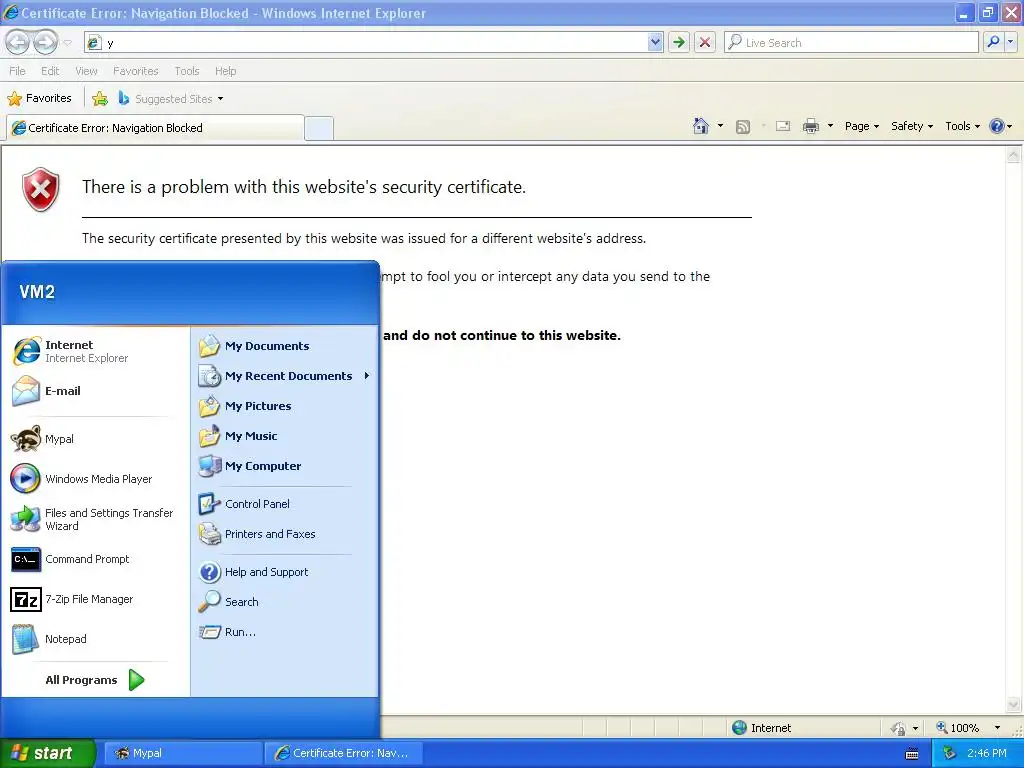Open the Edit menu
This screenshot has height=768, width=1024.
(x=50, y=71)
